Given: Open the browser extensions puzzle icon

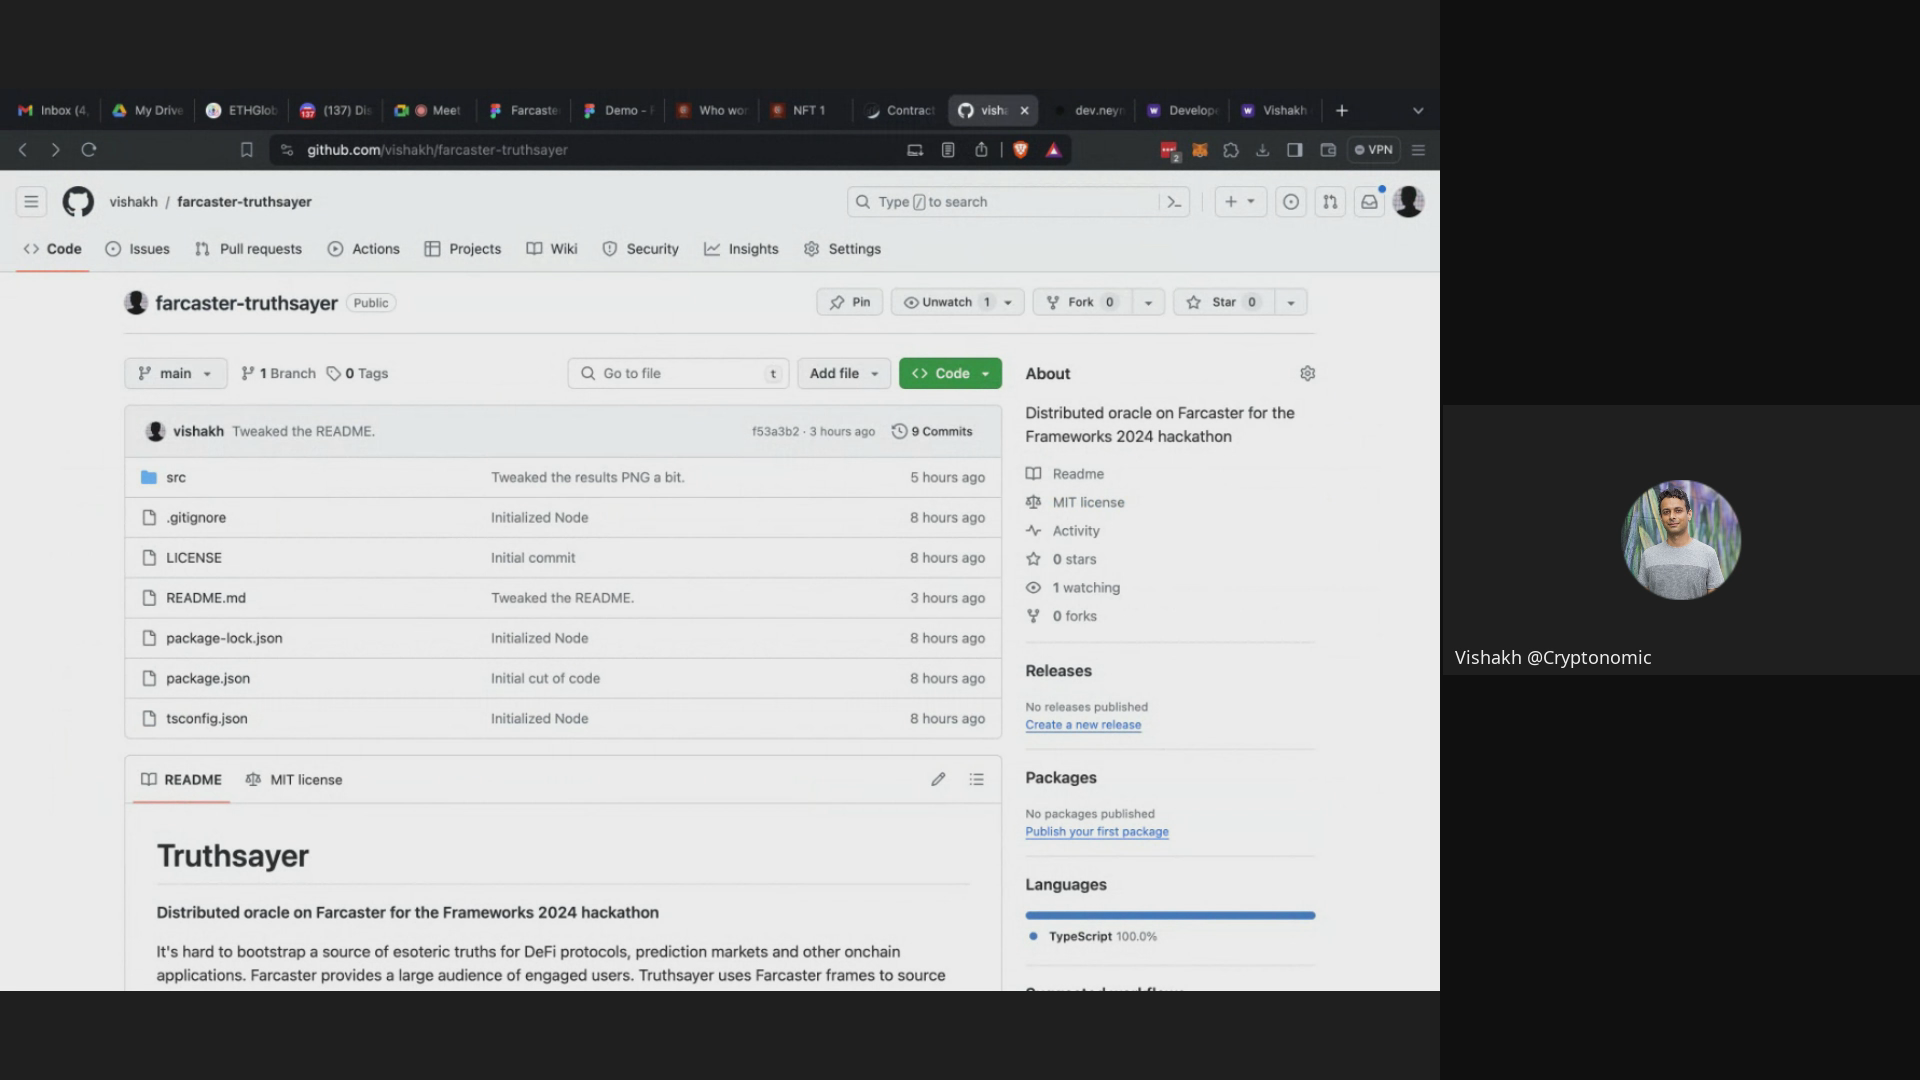Looking at the screenshot, I should (1231, 150).
